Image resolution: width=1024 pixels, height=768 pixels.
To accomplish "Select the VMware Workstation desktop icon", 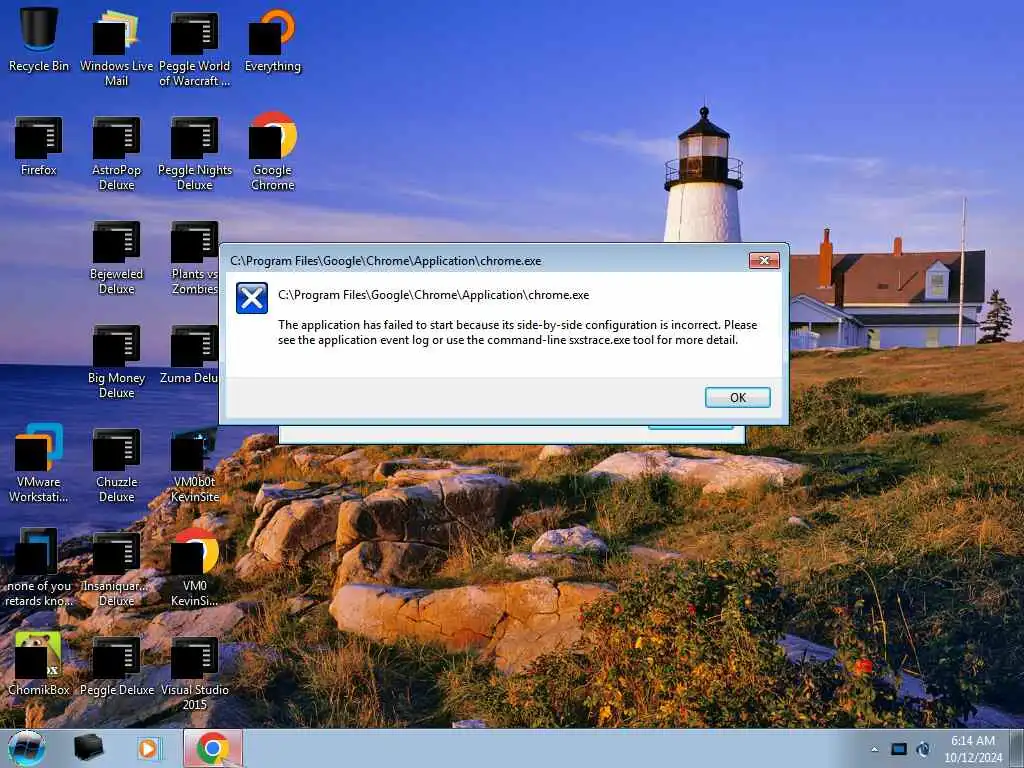I will pyautogui.click(x=39, y=463).
